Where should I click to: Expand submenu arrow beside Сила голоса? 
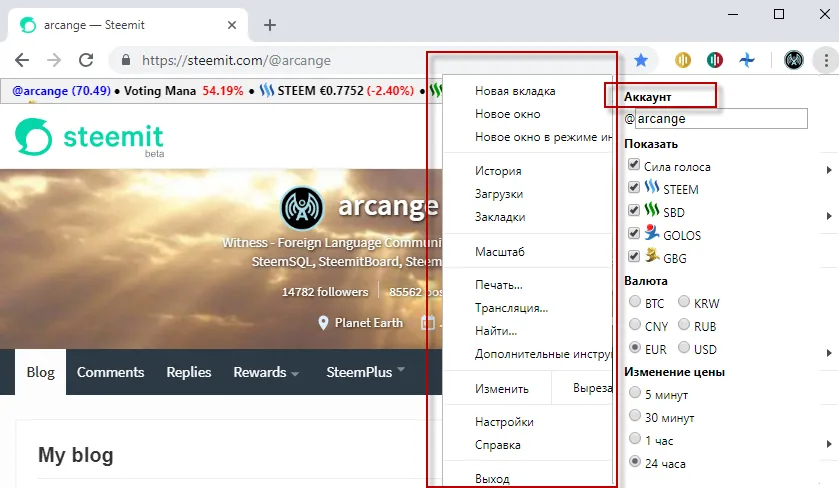(x=829, y=170)
